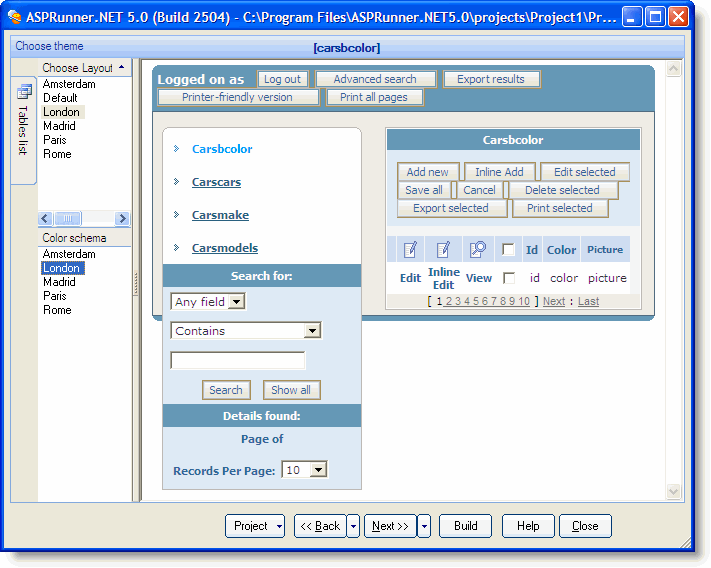The width and height of the screenshot is (711, 568).
Task: Select Paris color schema
Action: click(54, 296)
